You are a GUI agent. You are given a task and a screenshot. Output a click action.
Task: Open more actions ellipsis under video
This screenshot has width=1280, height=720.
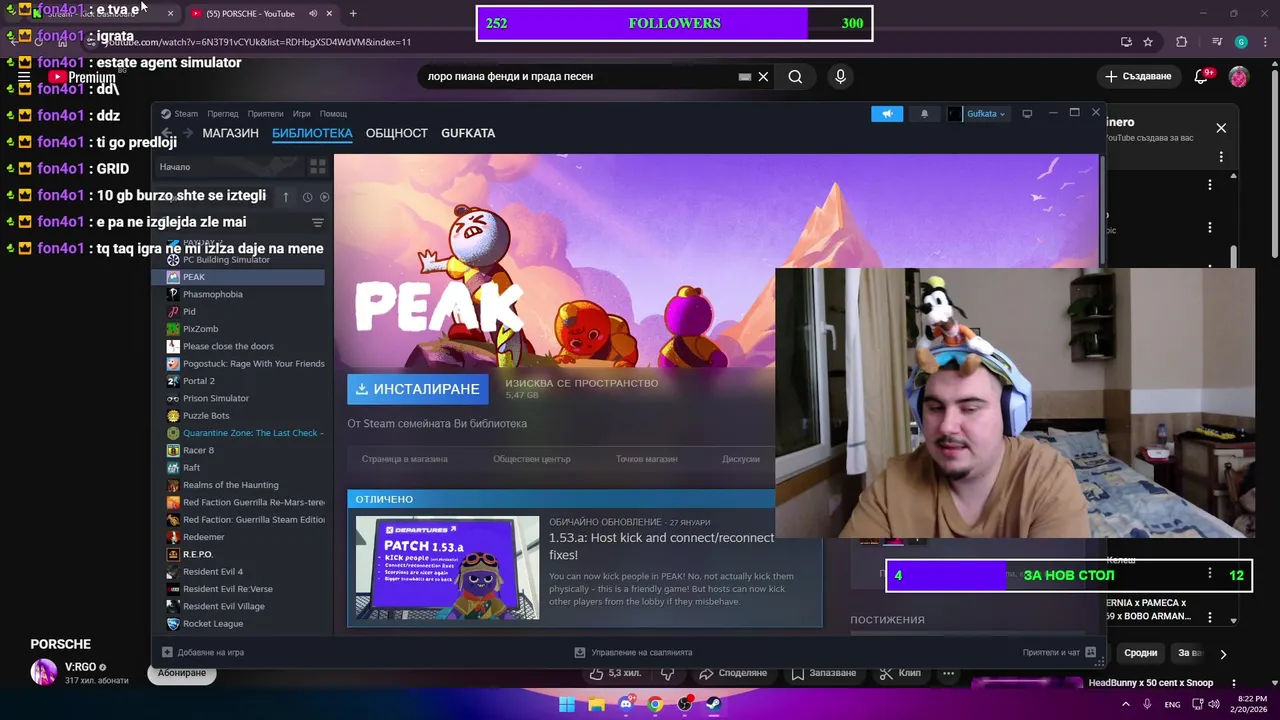click(x=949, y=673)
